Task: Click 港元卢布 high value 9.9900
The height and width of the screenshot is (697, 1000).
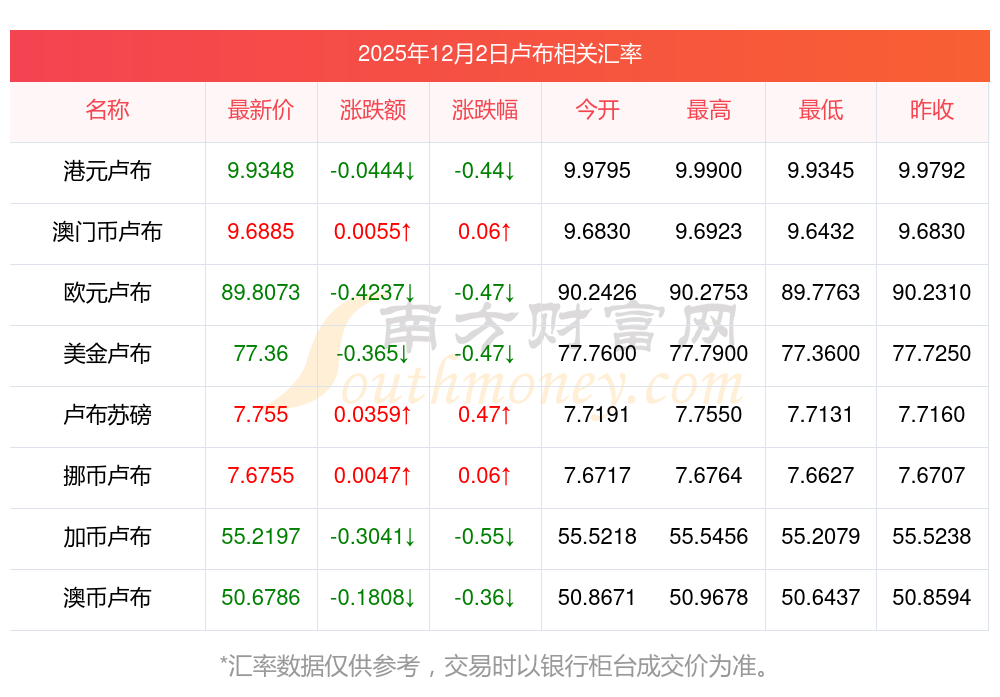Action: (709, 170)
